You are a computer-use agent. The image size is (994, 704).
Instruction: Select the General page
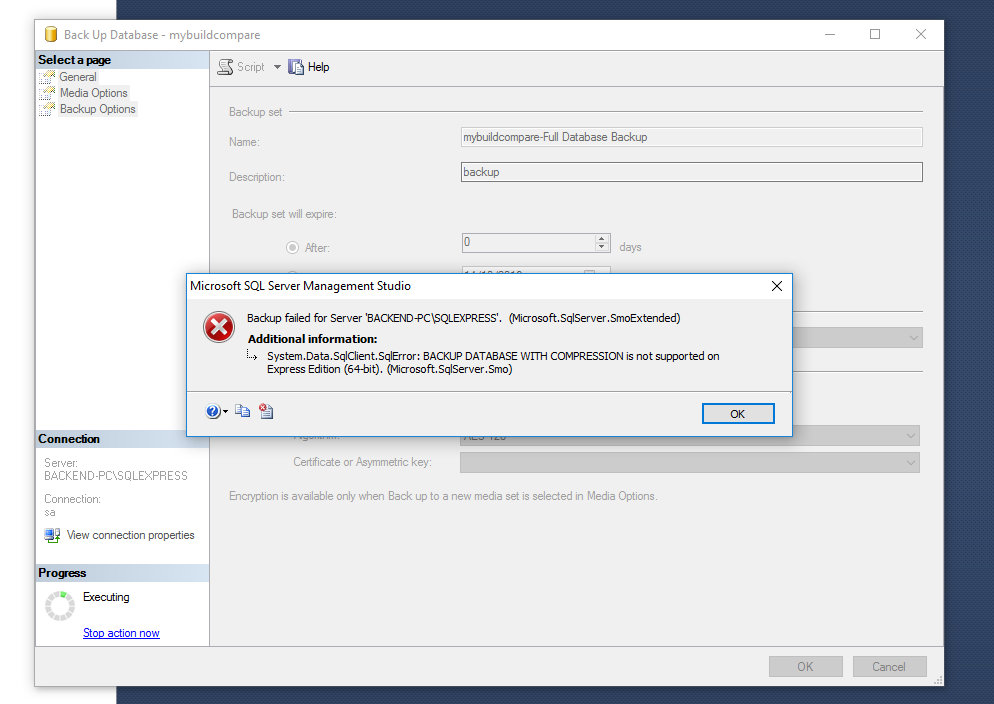(x=78, y=77)
